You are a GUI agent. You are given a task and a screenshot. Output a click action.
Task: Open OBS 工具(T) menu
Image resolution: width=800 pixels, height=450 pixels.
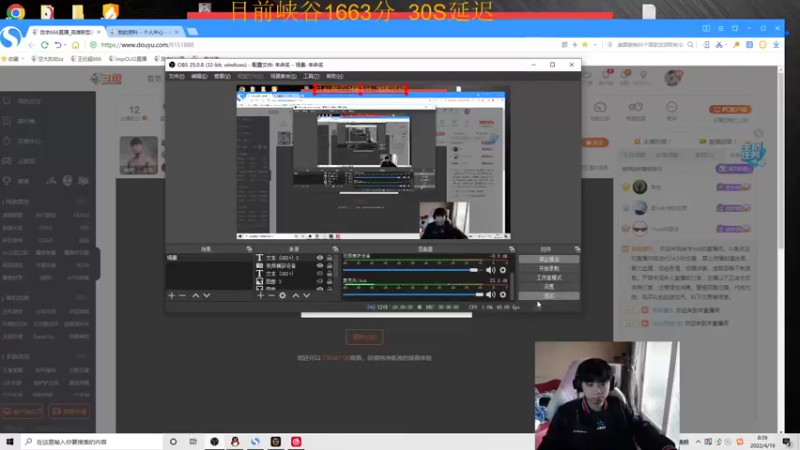pos(311,76)
